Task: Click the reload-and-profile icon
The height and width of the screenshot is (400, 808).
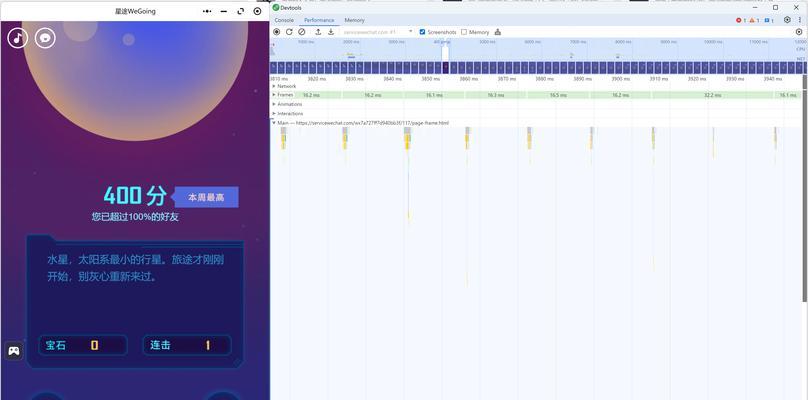Action: (x=289, y=32)
